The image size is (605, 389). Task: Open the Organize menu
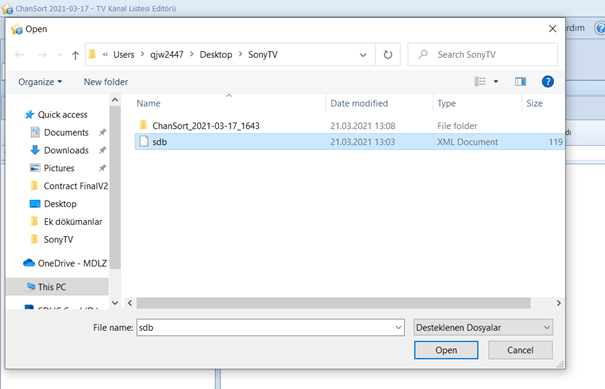40,82
